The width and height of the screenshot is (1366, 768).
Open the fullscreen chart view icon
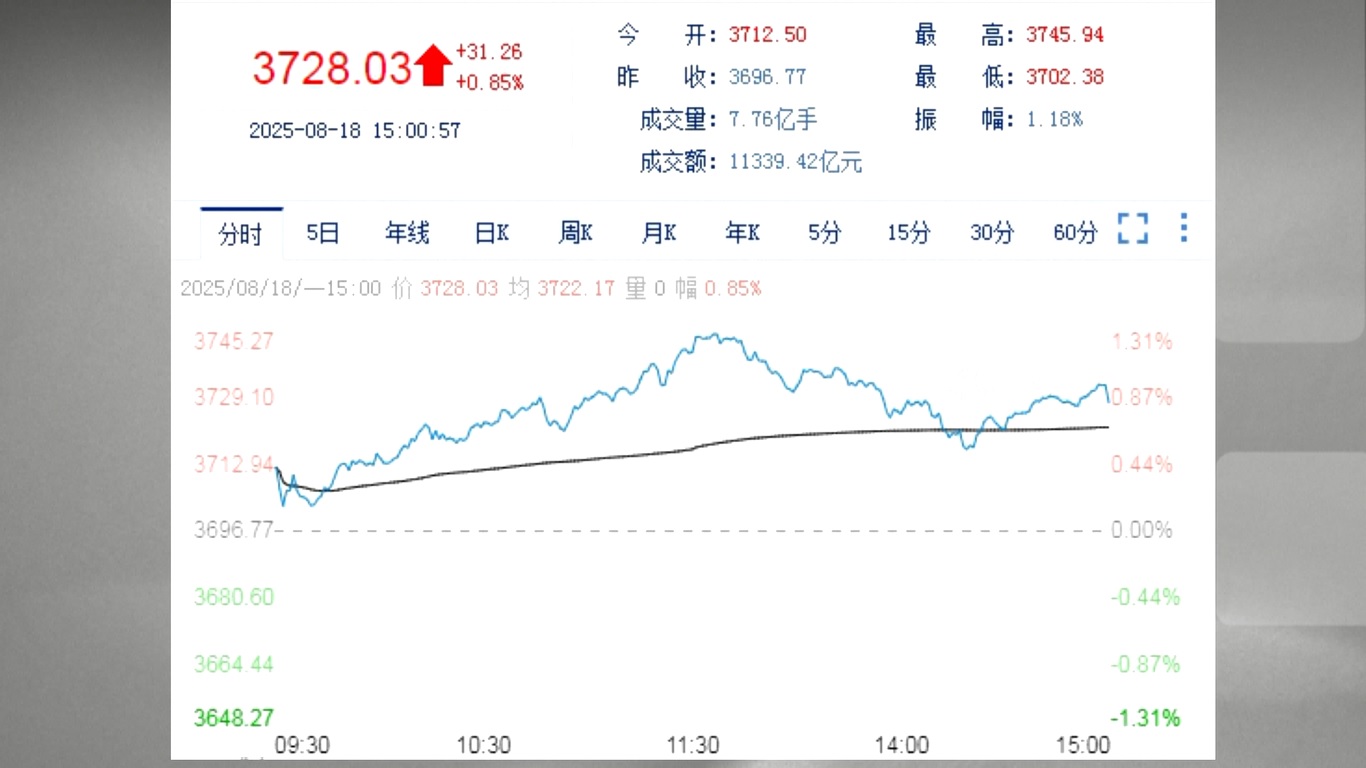click(1133, 230)
